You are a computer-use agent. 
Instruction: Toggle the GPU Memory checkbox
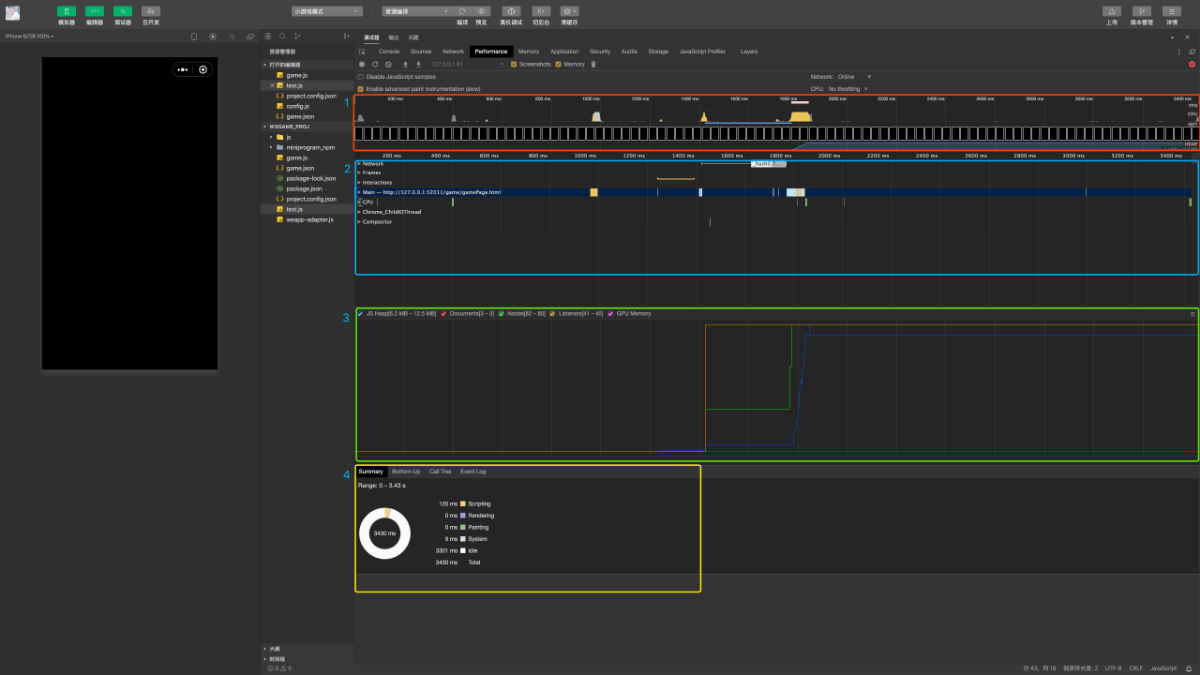(611, 313)
